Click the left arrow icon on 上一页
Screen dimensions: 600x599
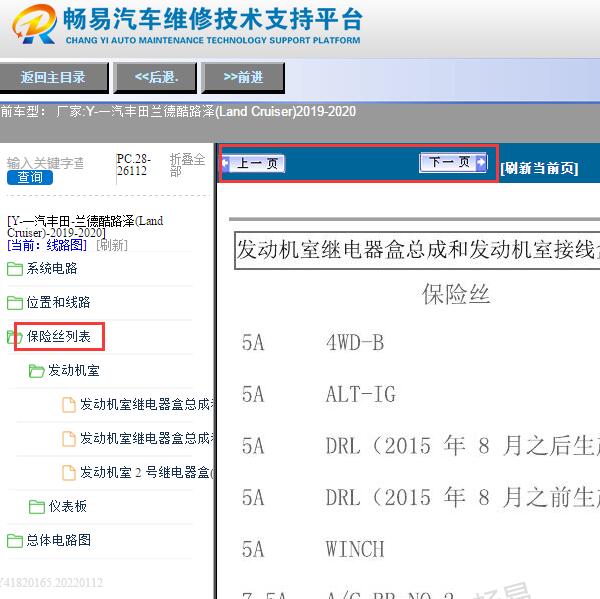point(226,163)
